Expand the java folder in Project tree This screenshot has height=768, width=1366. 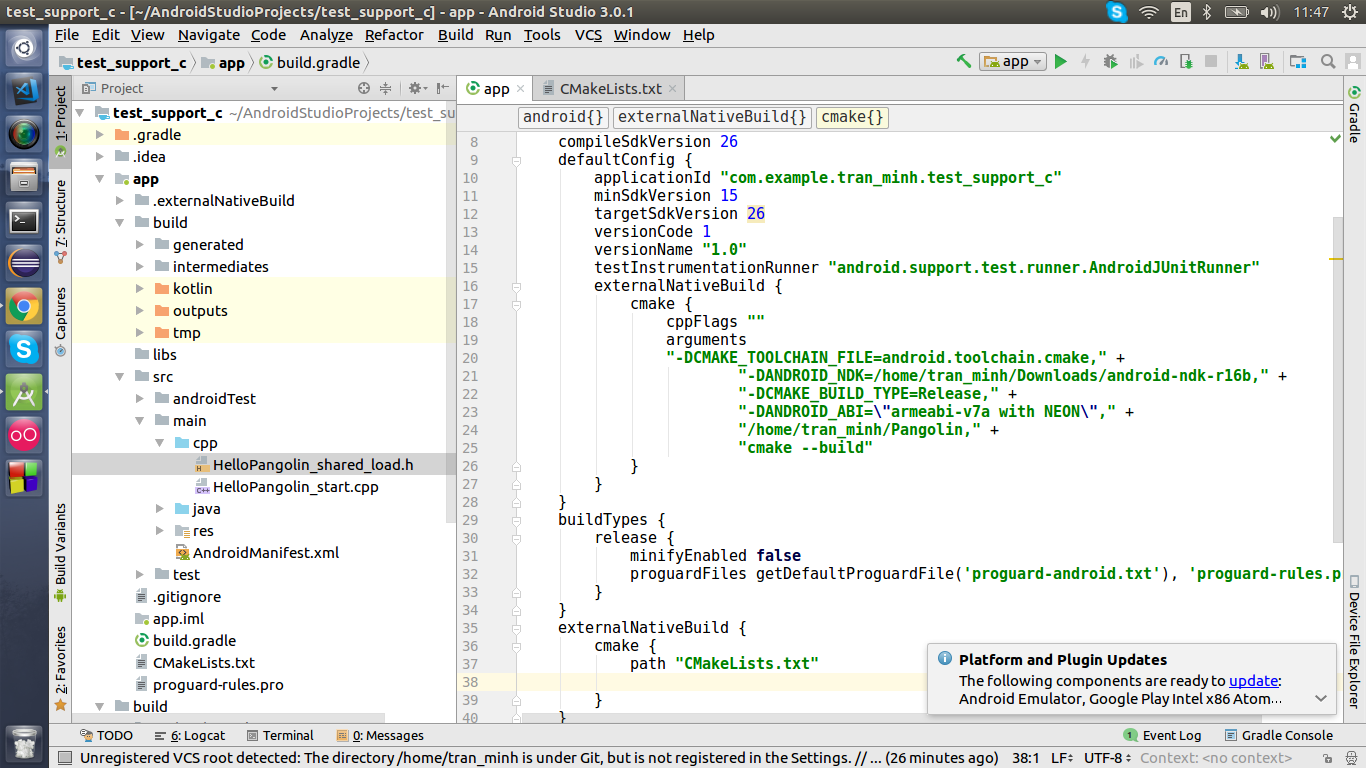coord(159,508)
